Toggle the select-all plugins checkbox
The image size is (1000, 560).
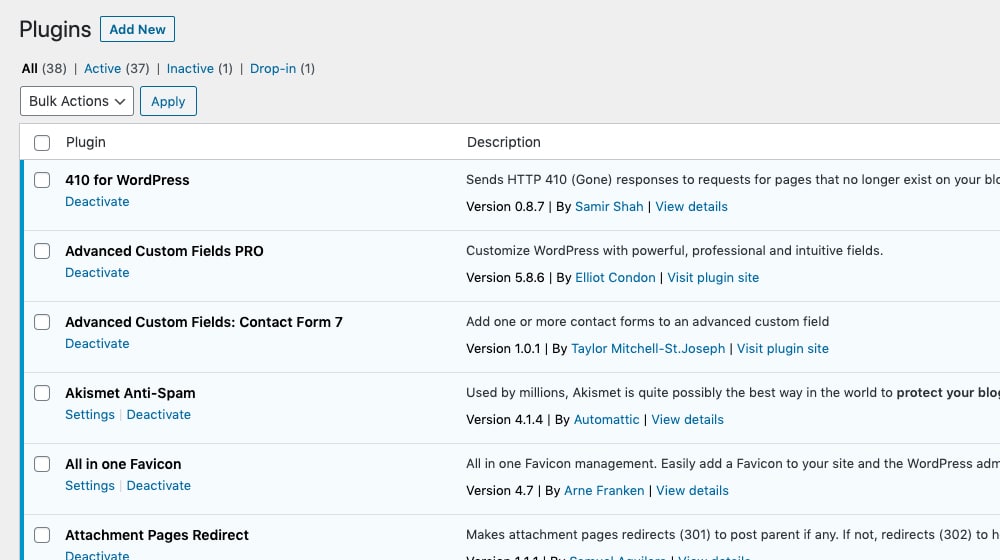(x=42, y=142)
